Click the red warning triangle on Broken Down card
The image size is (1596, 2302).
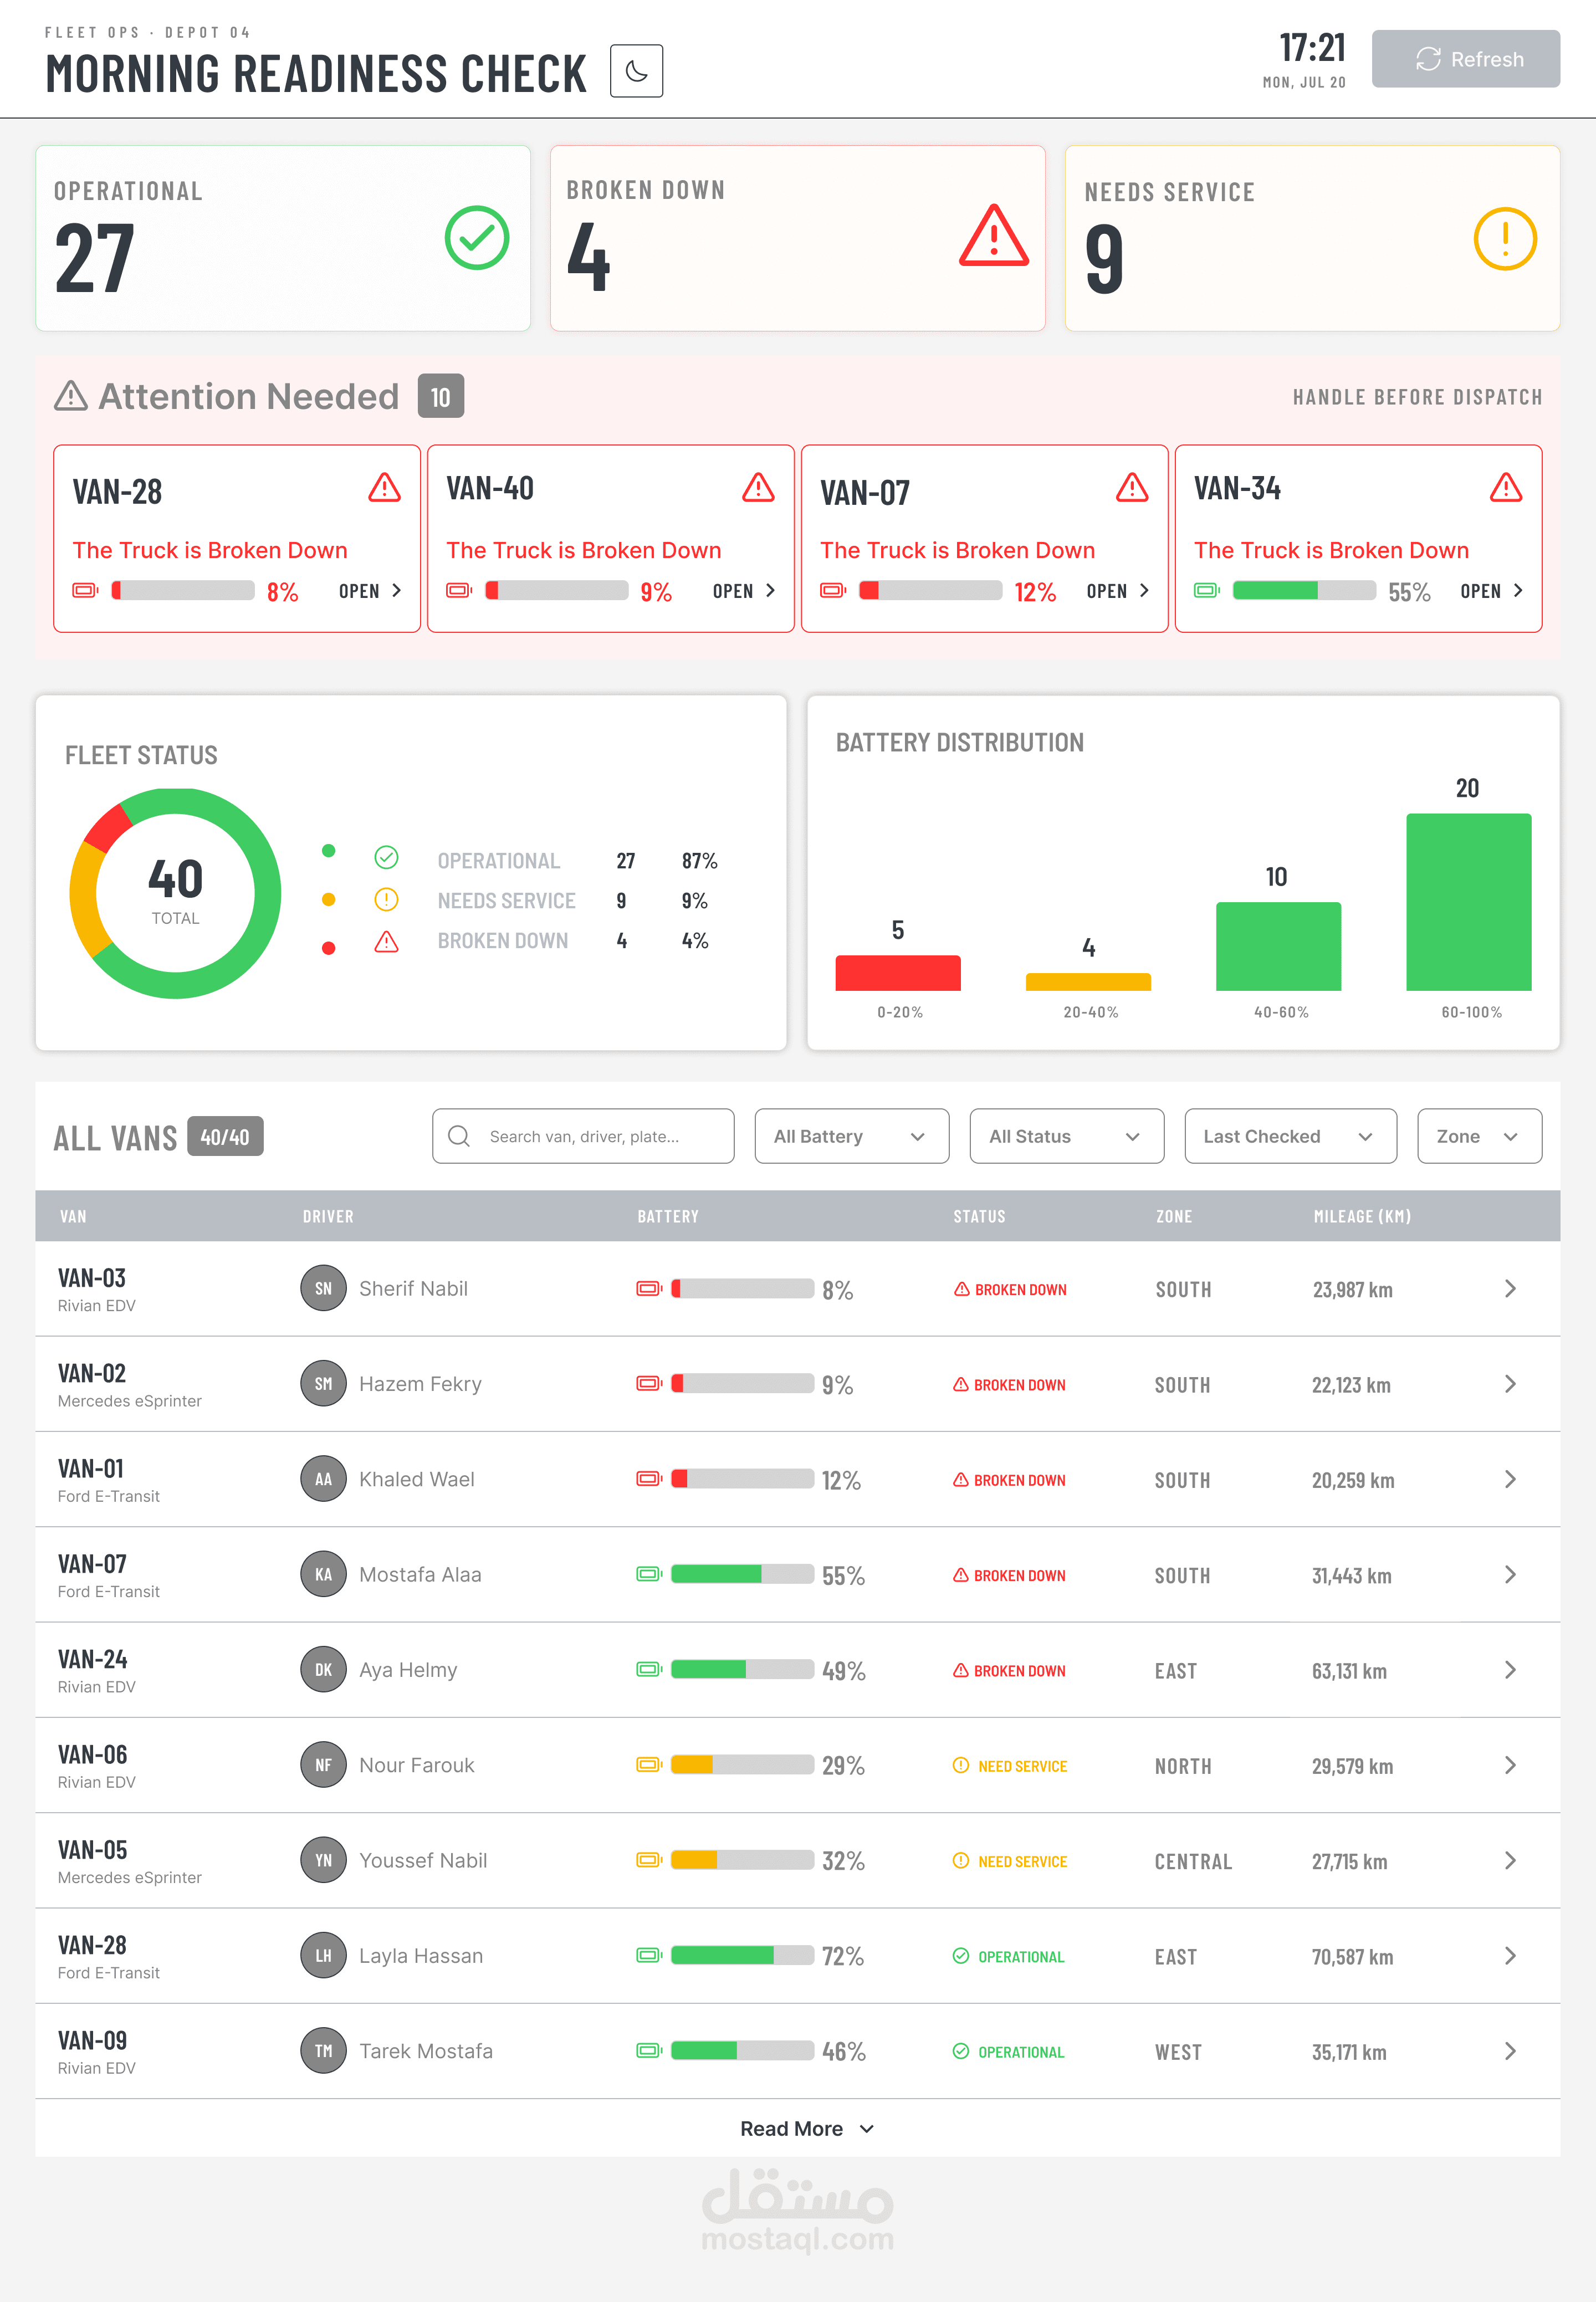993,237
